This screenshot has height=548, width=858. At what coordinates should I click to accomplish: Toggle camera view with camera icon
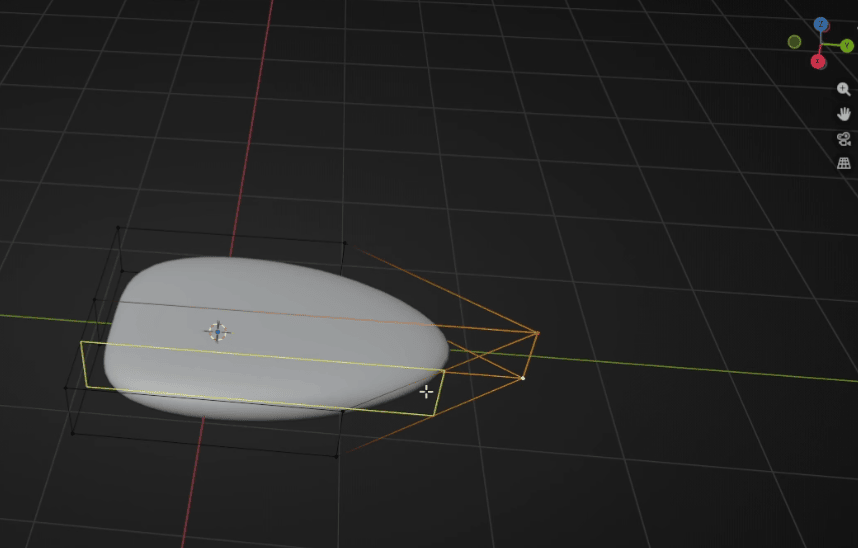coord(843,138)
